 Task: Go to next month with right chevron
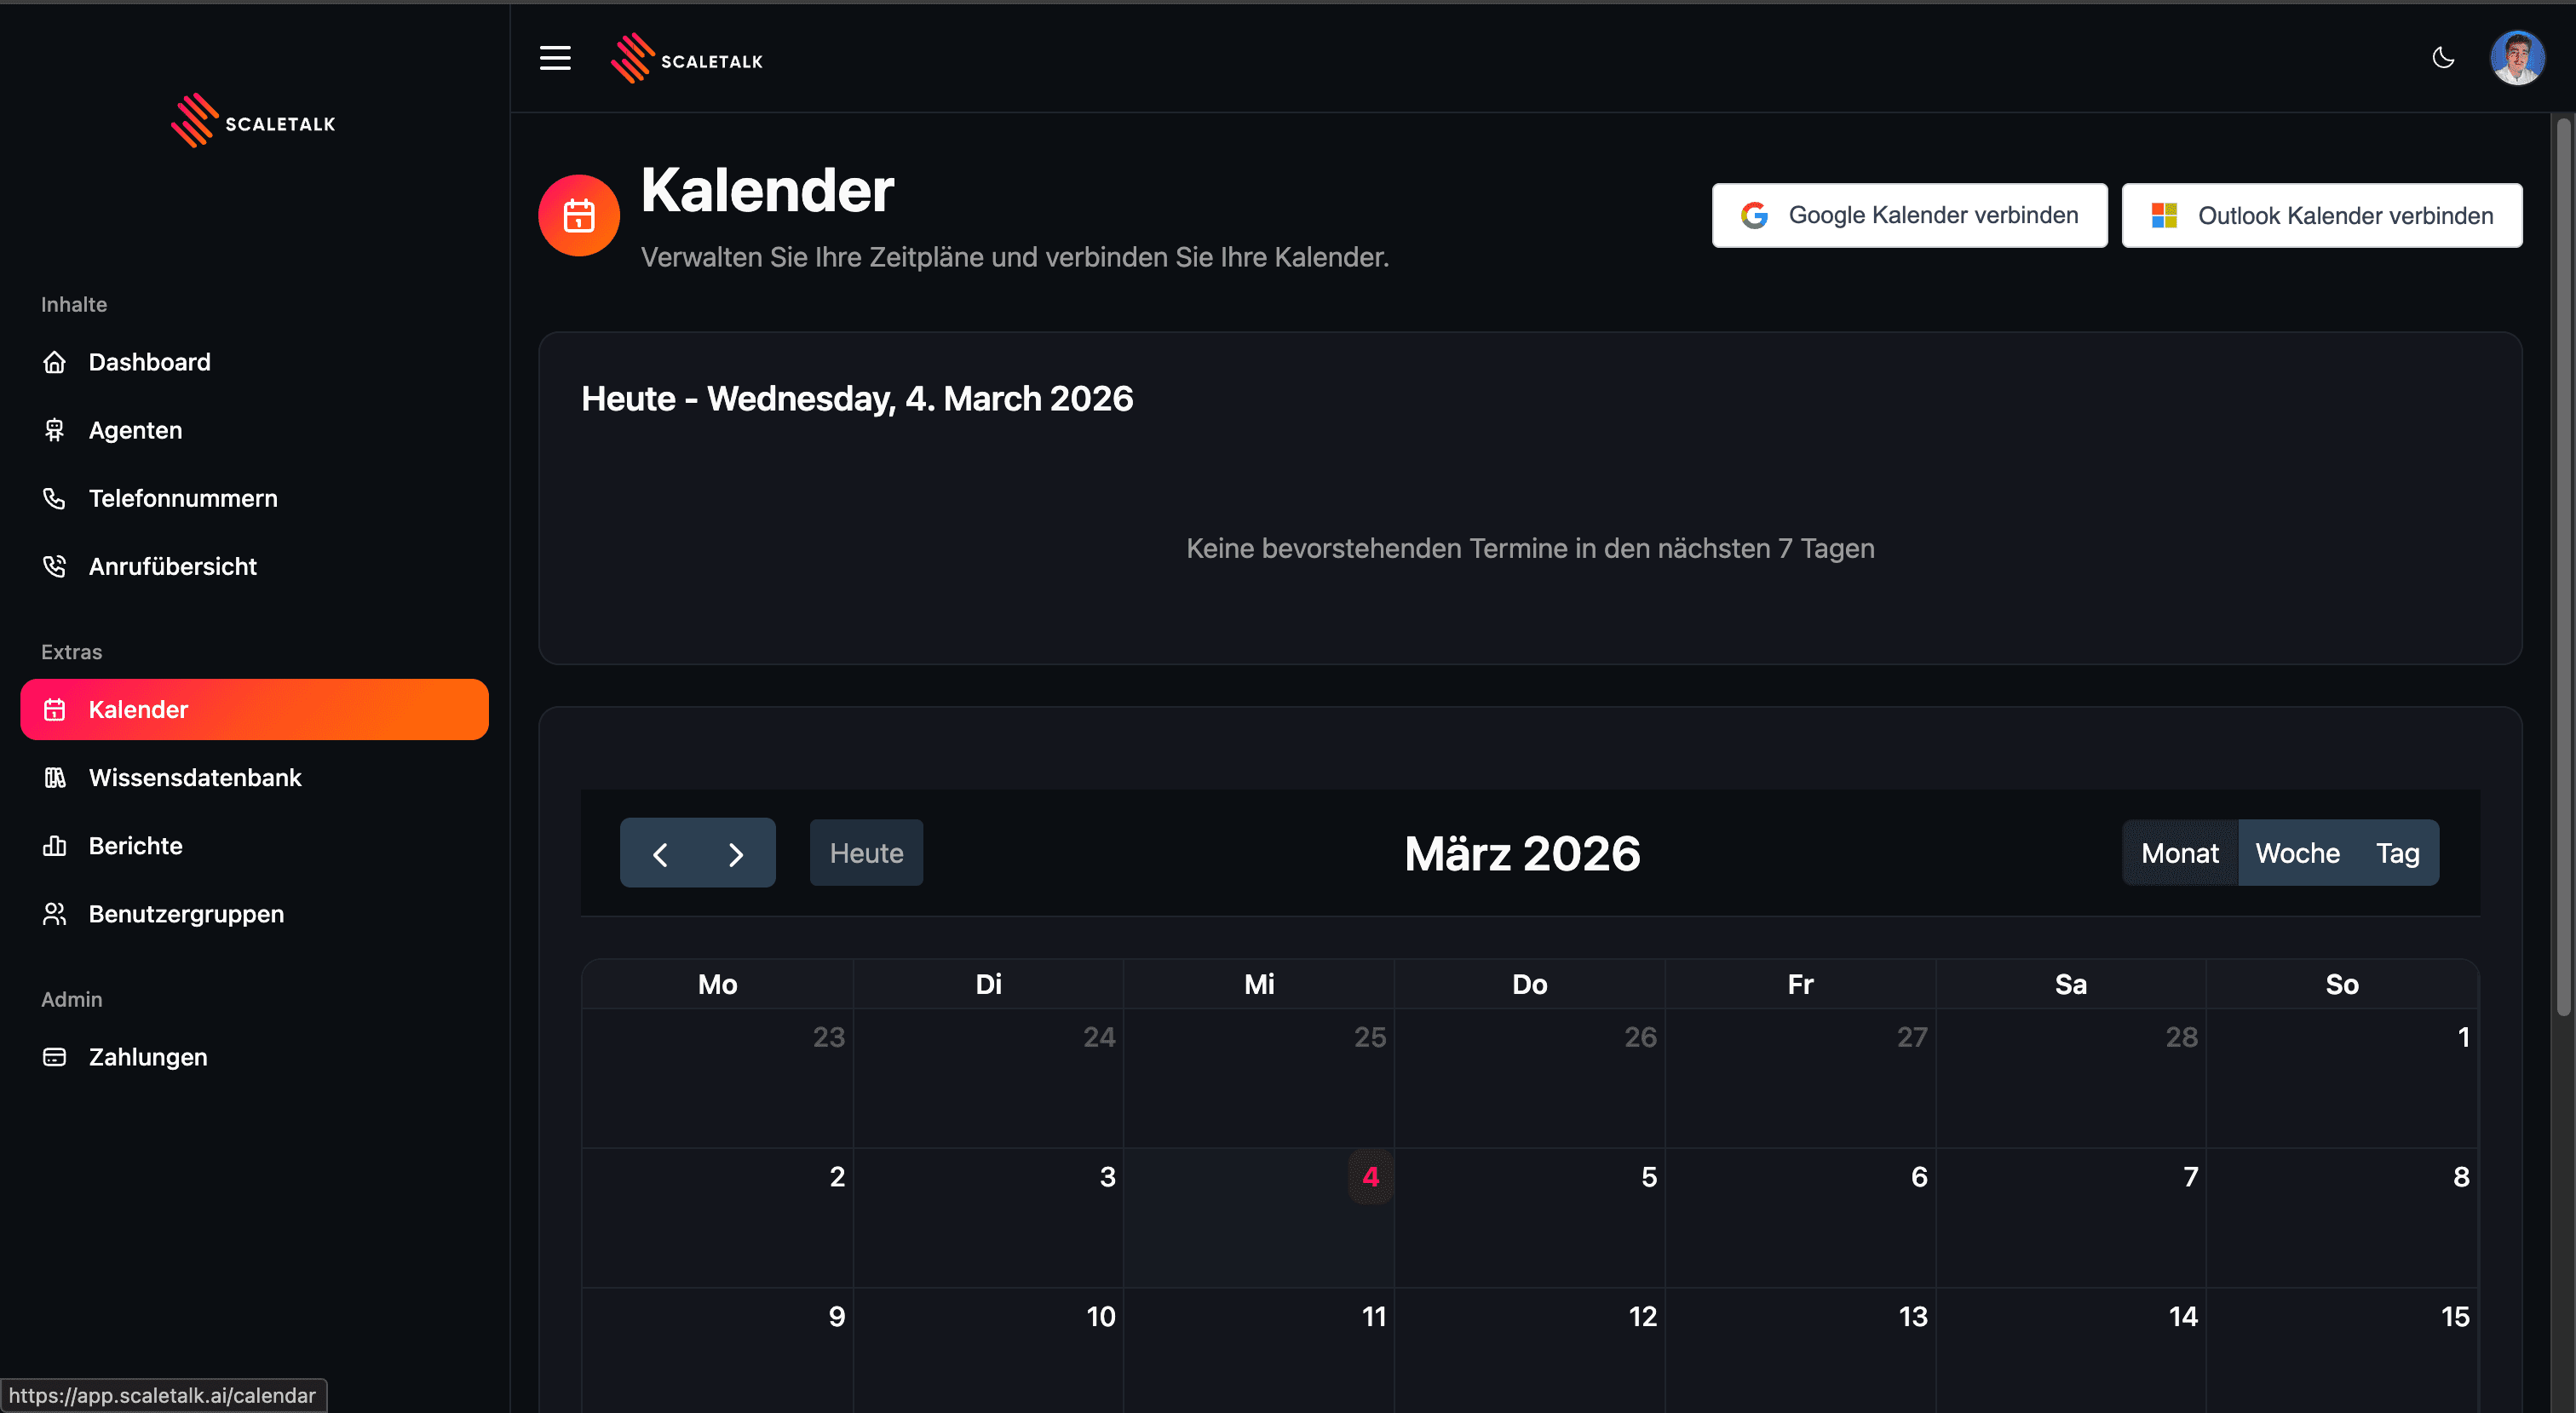[x=736, y=854]
